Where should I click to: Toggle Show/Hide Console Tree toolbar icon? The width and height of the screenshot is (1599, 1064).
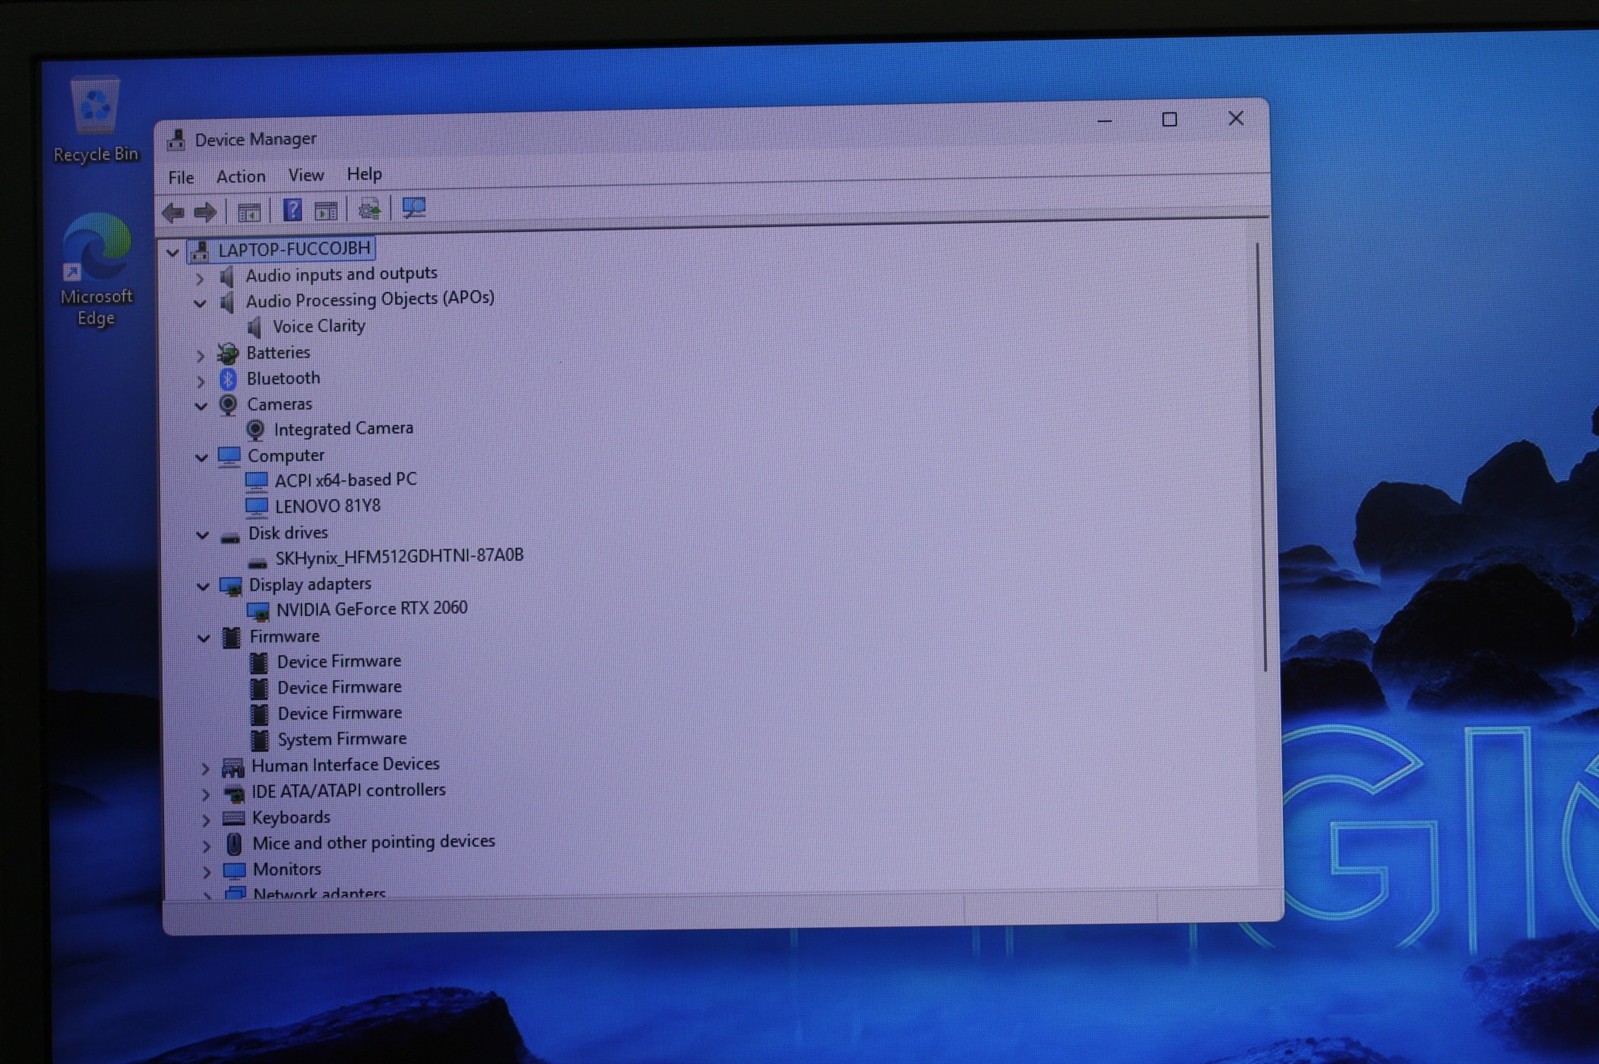click(249, 212)
